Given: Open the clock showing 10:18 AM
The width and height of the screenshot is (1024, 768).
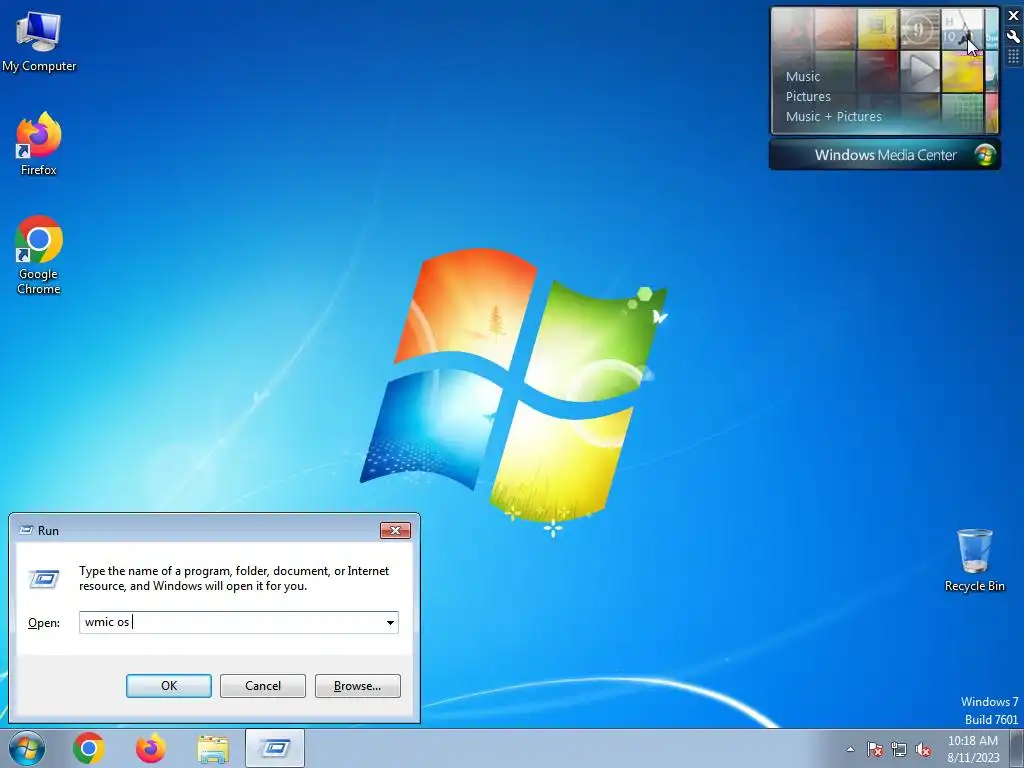Looking at the screenshot, I should point(973,748).
